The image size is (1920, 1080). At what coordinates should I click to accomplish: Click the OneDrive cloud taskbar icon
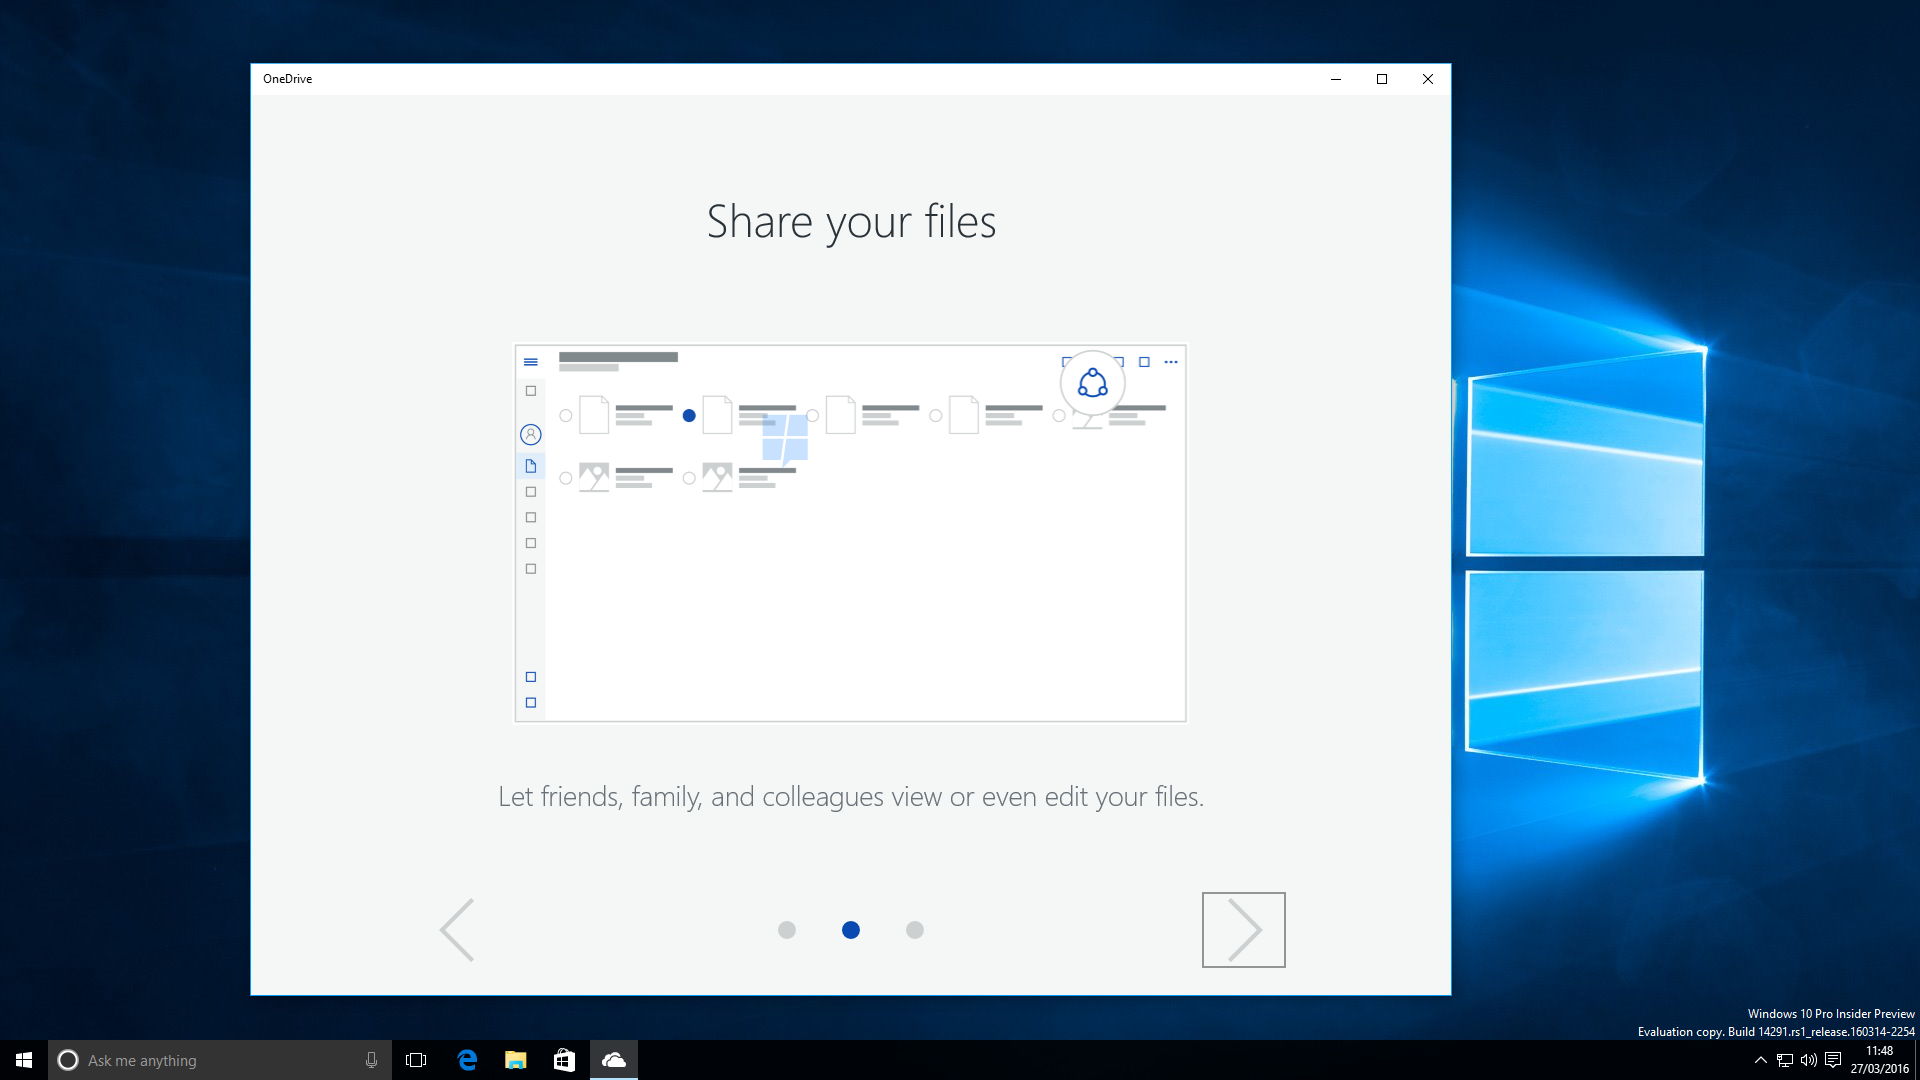(x=614, y=1060)
